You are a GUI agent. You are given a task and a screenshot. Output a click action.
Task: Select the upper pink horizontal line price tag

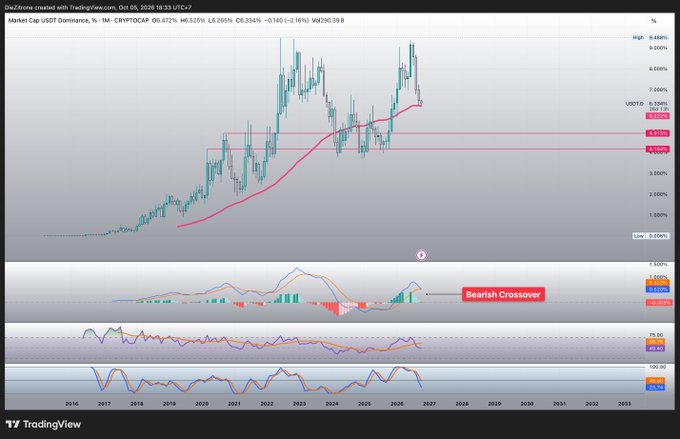658,133
